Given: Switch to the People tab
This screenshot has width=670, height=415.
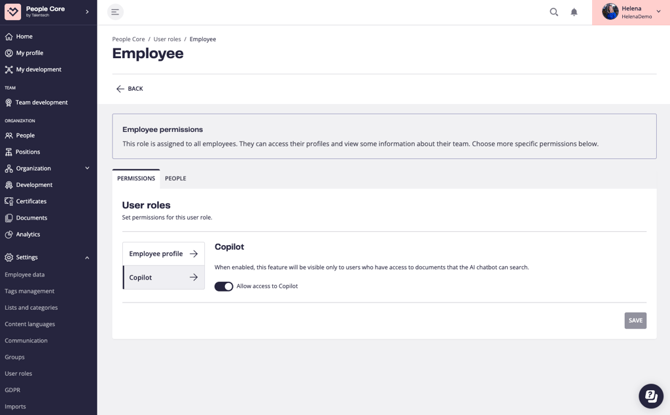Looking at the screenshot, I should (x=175, y=178).
